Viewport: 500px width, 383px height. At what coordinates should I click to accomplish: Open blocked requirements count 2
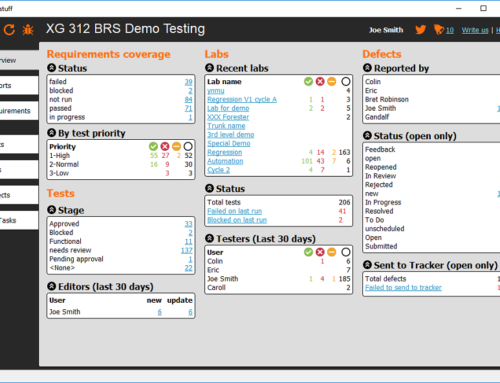tap(190, 91)
